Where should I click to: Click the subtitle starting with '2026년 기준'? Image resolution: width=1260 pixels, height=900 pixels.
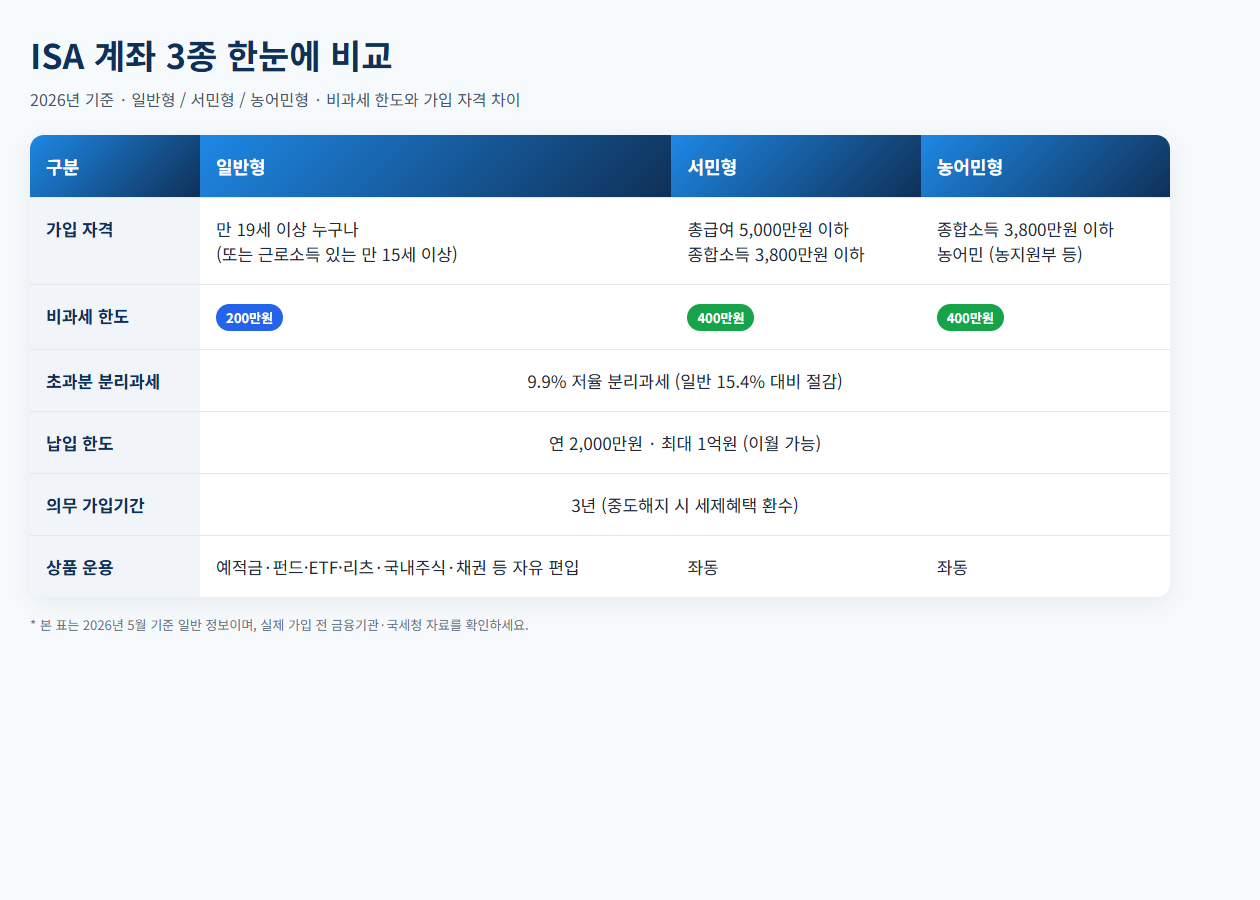[275, 100]
